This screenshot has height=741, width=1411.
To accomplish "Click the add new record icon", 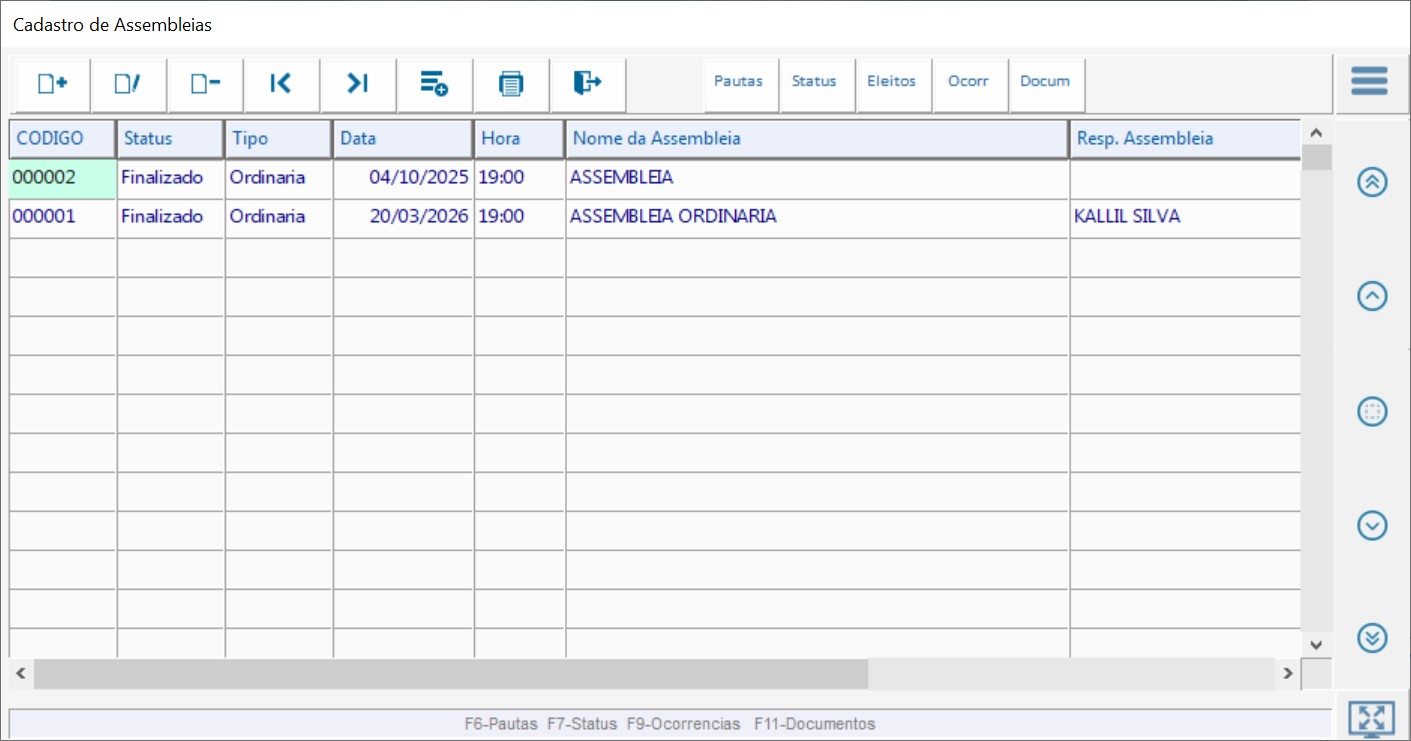I will tap(52, 84).
